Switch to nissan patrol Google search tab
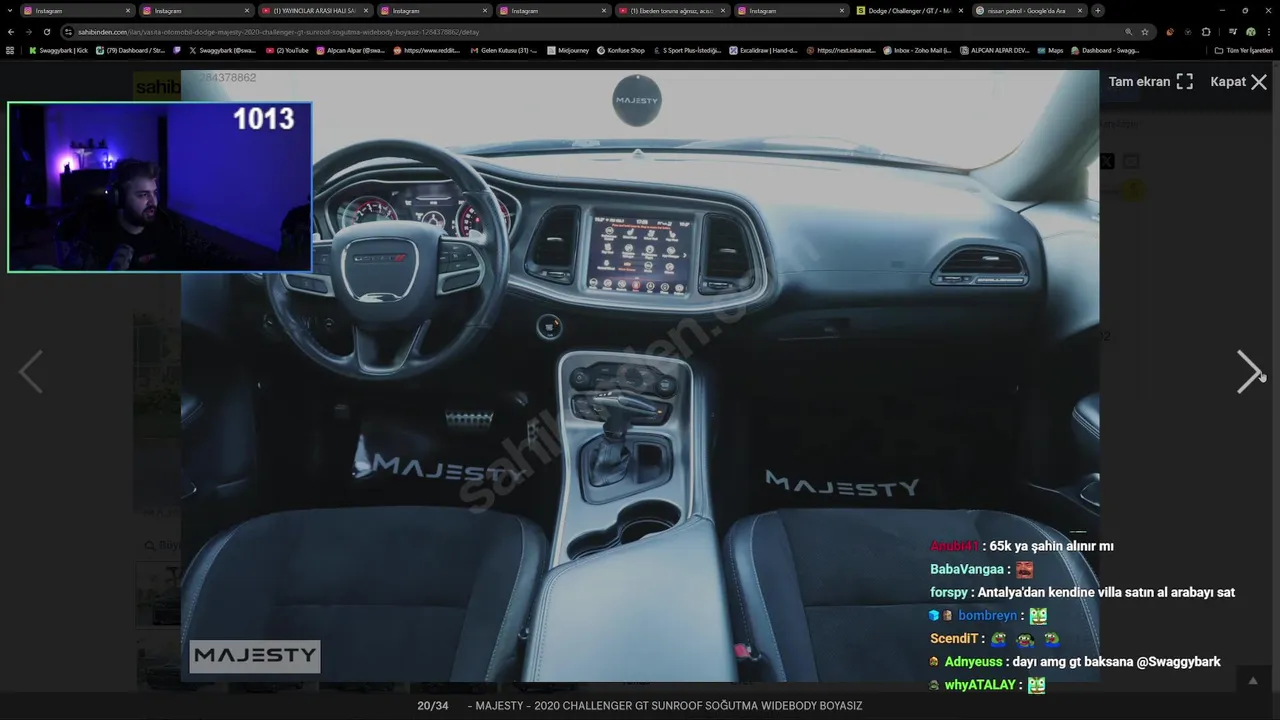This screenshot has width=1280, height=720. point(1029,11)
